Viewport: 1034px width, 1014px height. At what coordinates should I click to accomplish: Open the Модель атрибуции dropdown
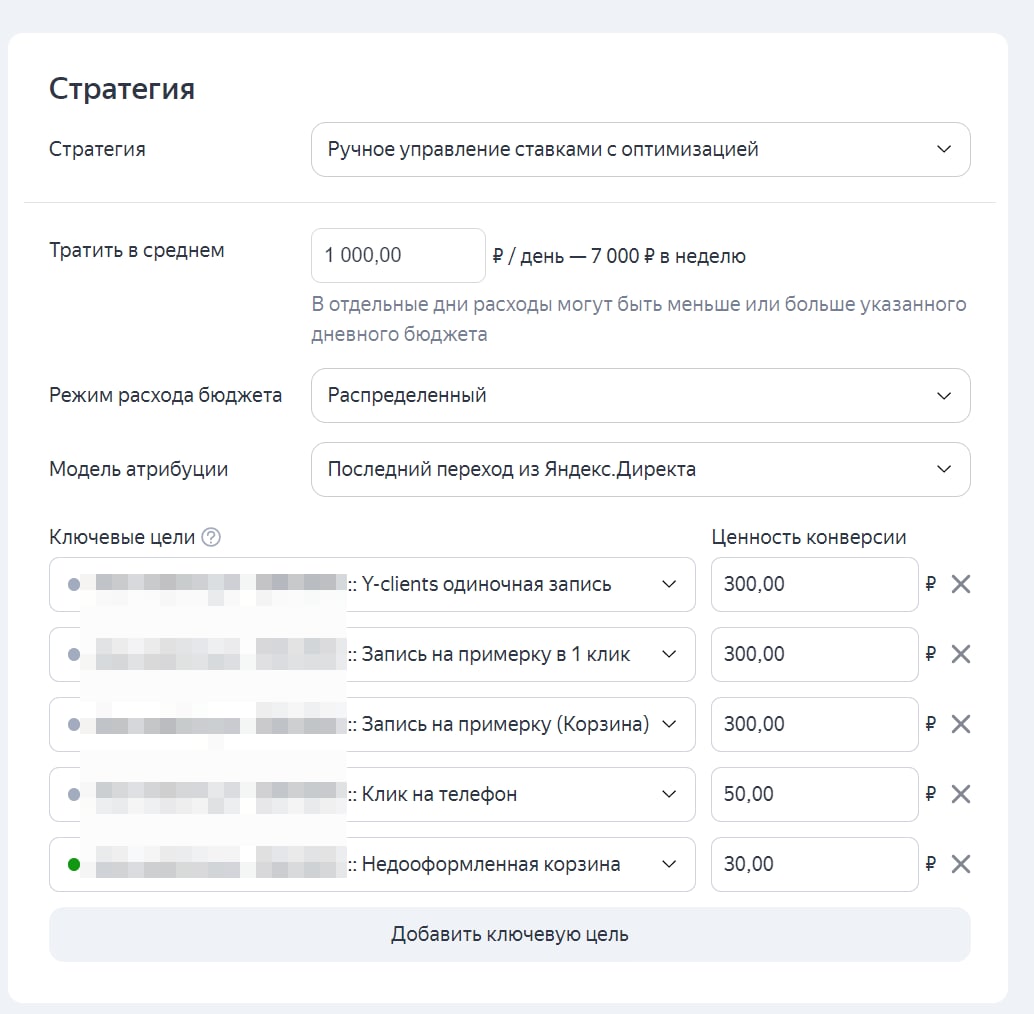640,469
